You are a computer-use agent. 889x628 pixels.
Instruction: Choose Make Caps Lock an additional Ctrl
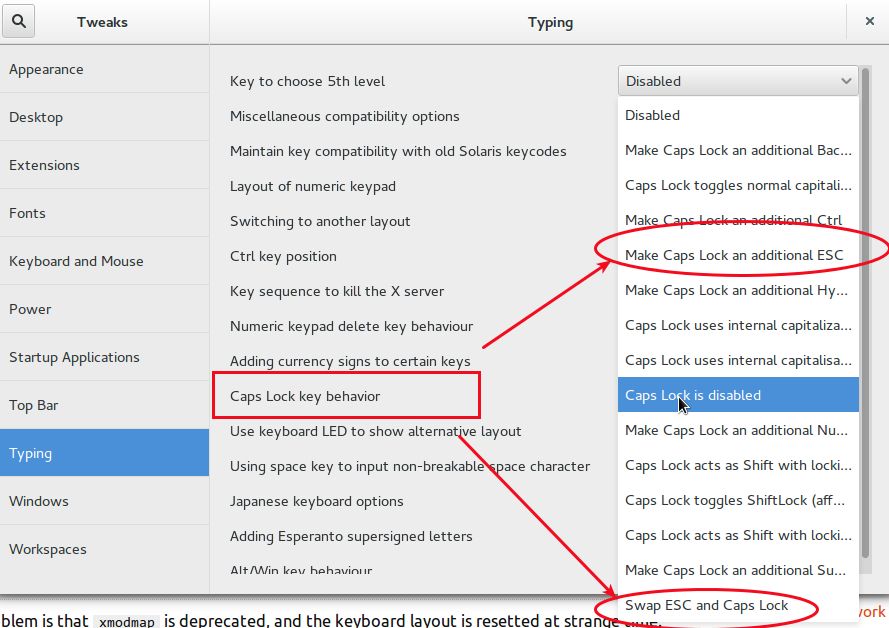[x=738, y=220]
